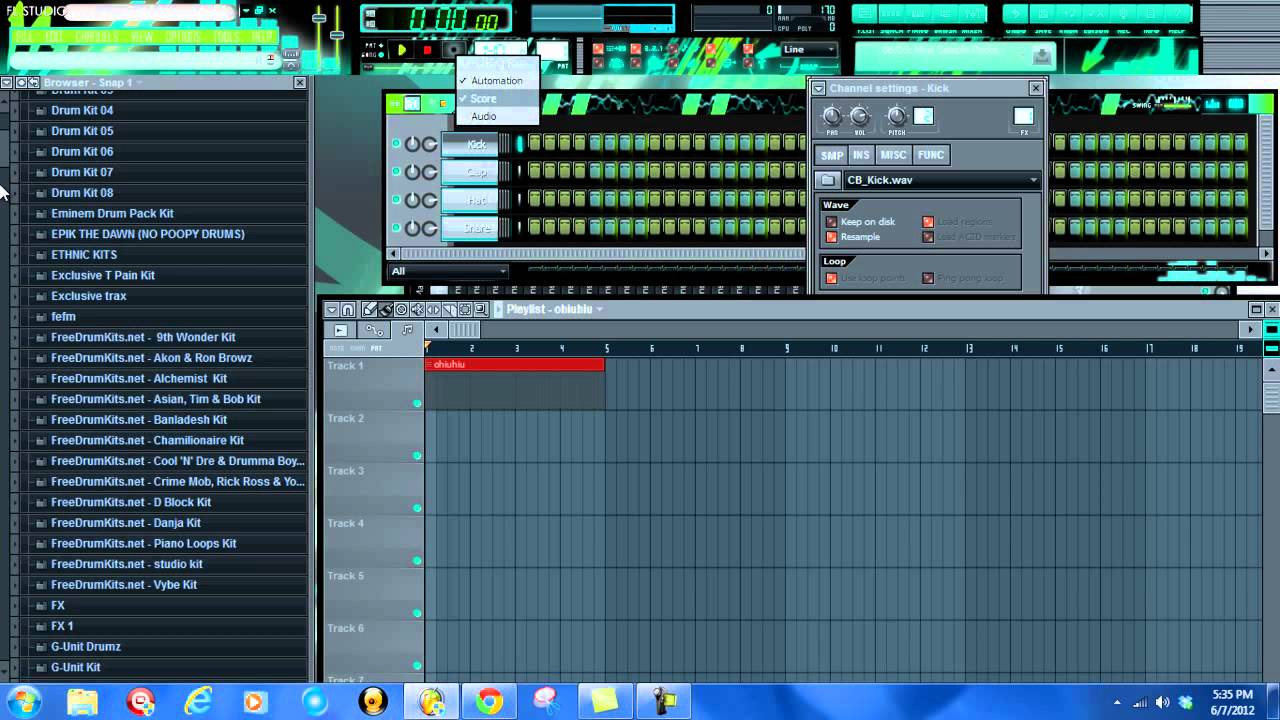Toggle Ping pong loop option
Screen dimensions: 1280x720
point(928,278)
